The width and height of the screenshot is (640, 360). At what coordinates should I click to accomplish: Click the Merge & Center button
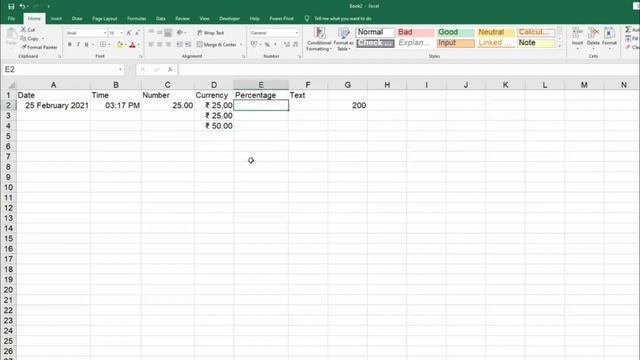point(217,44)
